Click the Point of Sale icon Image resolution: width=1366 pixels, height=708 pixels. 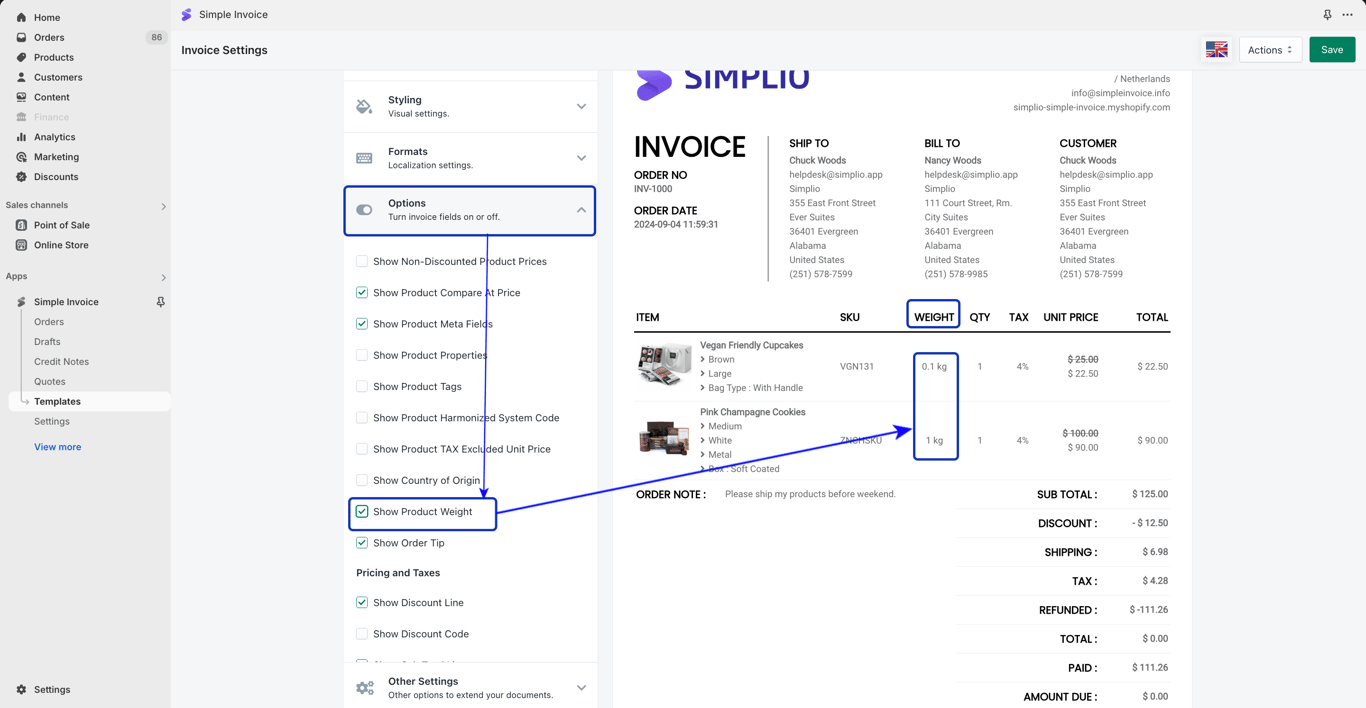coord(21,225)
